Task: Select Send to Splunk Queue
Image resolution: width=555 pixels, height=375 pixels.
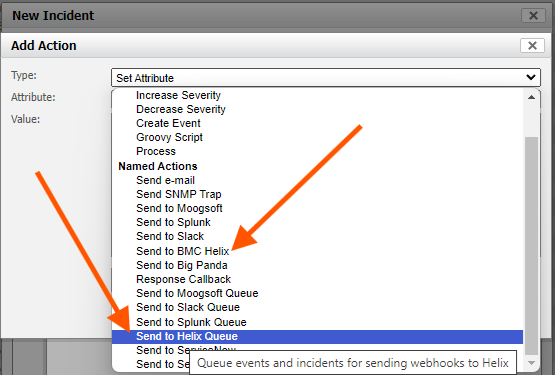Action: pyautogui.click(x=191, y=322)
